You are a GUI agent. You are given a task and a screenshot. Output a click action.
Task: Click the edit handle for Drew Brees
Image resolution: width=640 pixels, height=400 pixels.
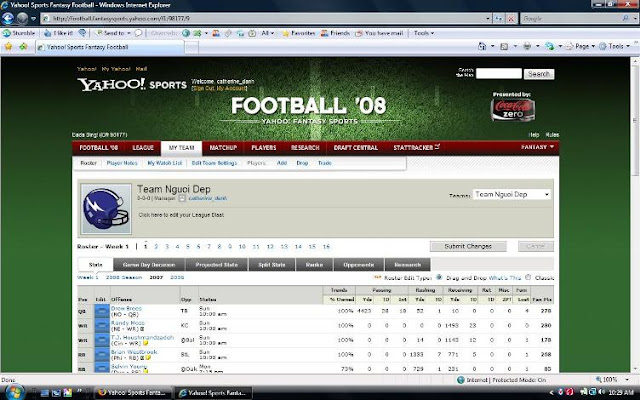[102, 311]
